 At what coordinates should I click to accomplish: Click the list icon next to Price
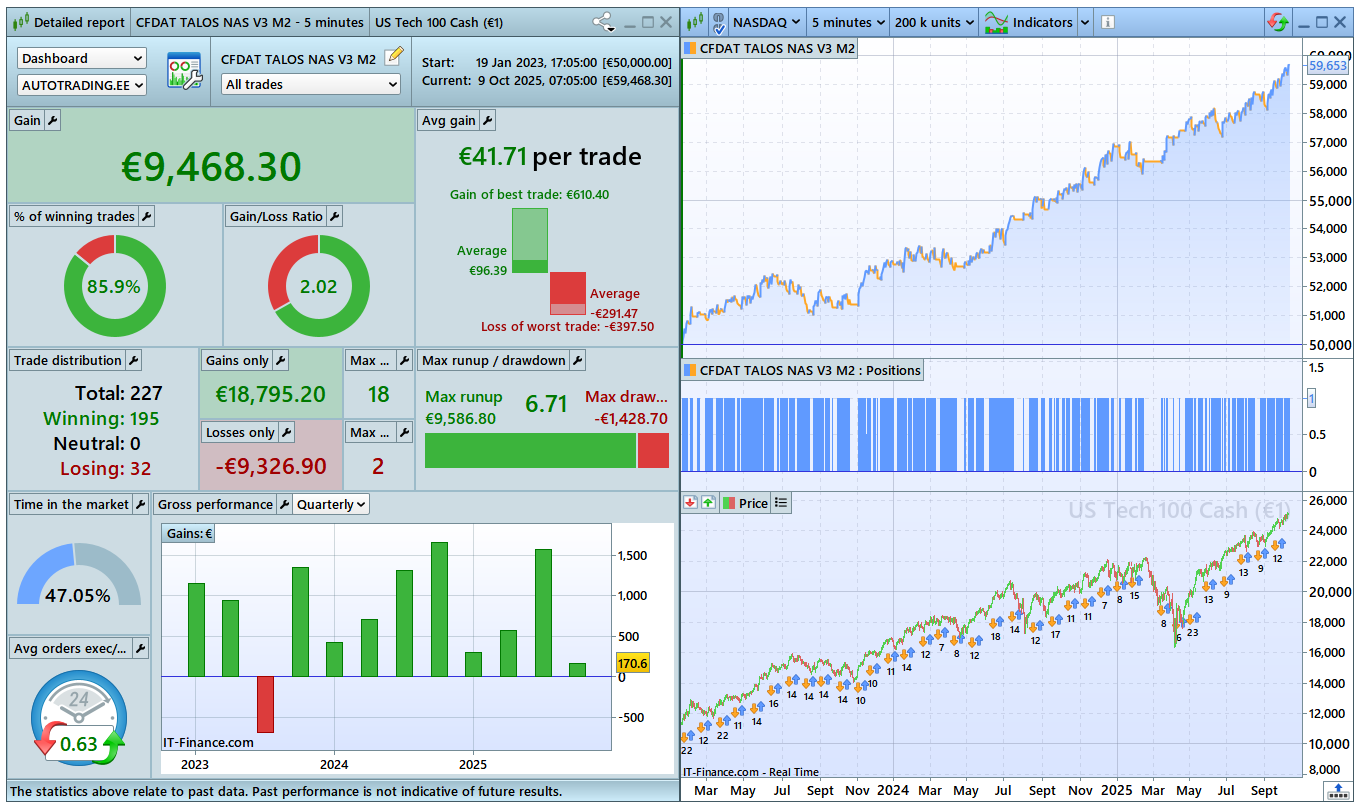pos(782,503)
